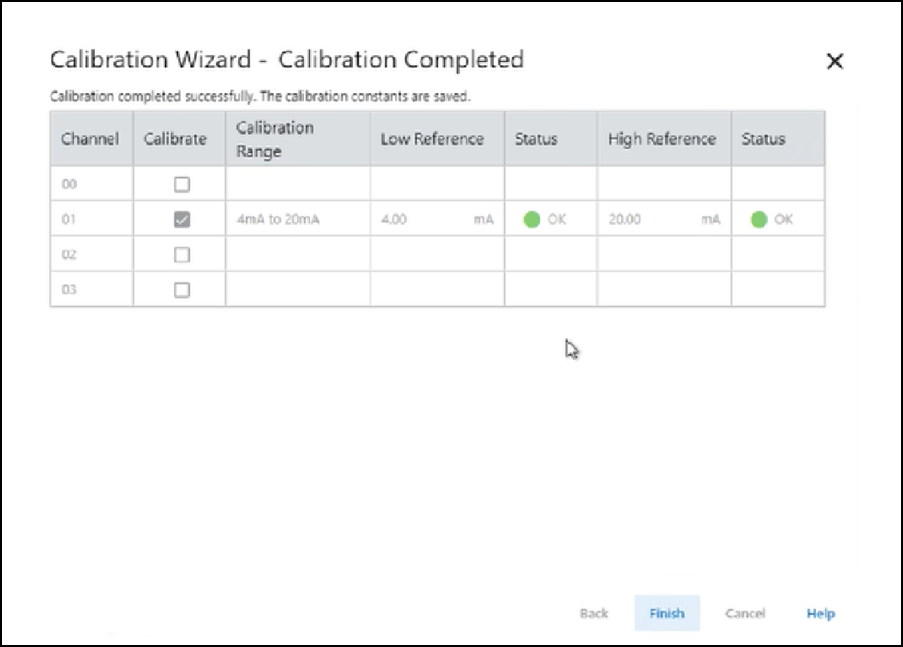Uncheck the channel 01 Calibrate checkbox

[x=181, y=220]
